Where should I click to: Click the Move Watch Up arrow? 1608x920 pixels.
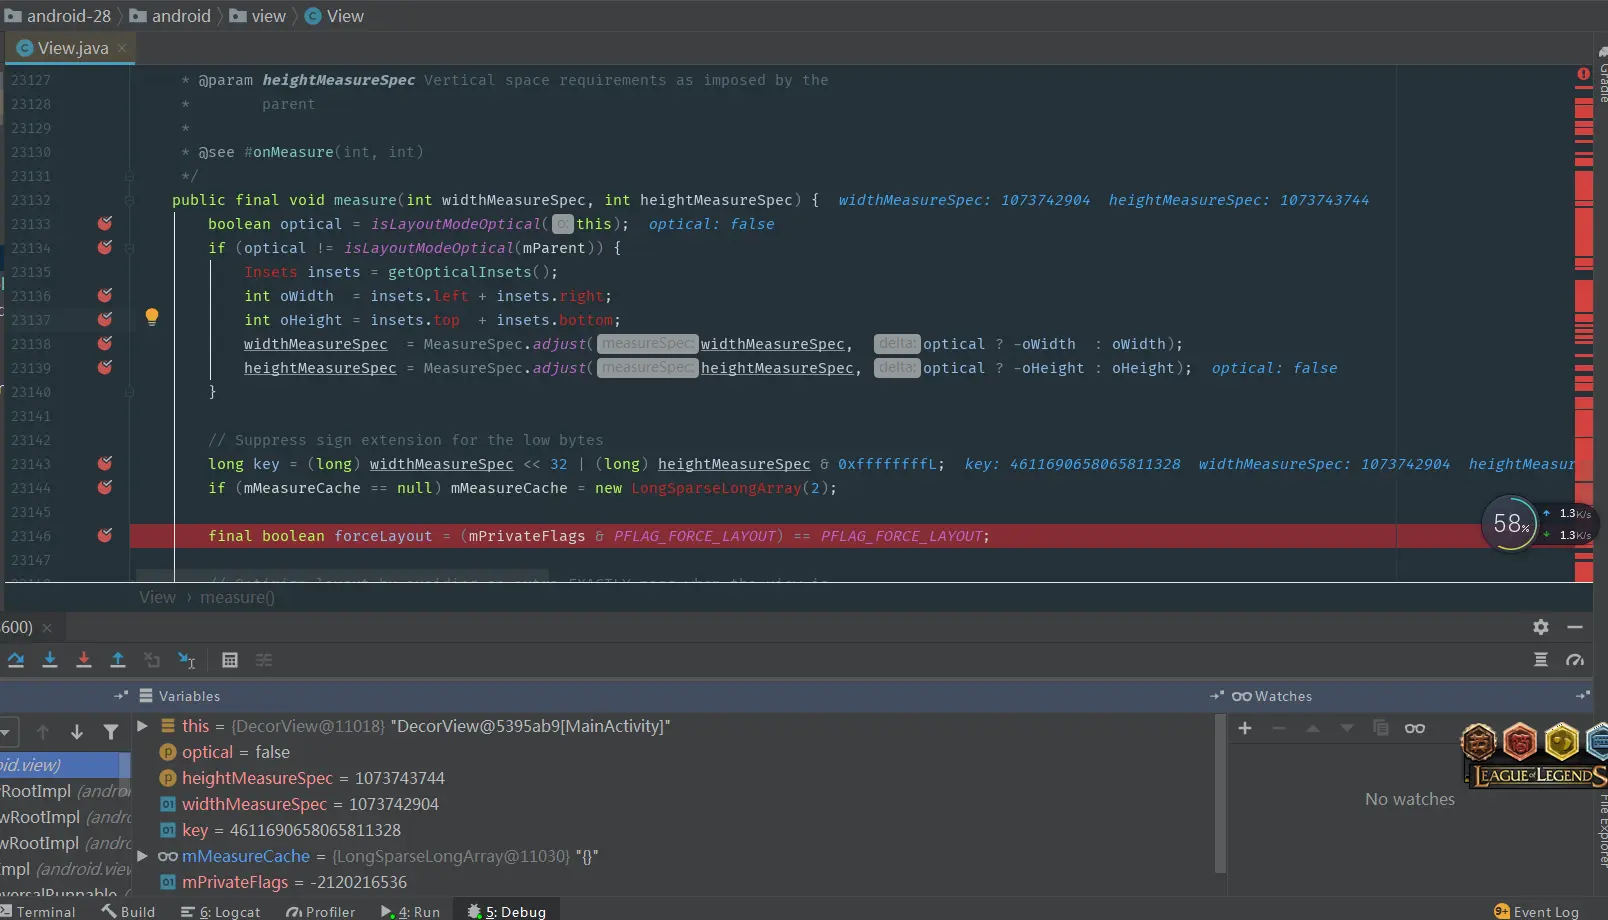[1313, 728]
